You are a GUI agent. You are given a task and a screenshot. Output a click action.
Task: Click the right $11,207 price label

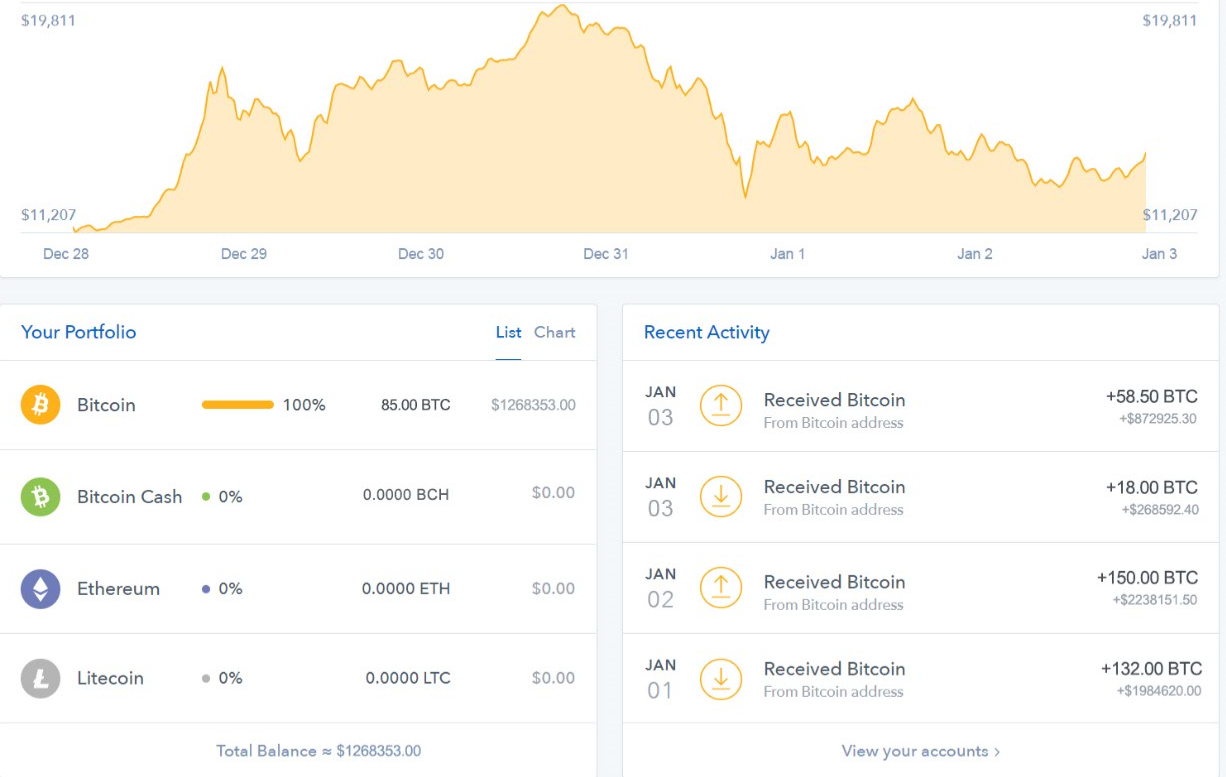tap(1170, 215)
